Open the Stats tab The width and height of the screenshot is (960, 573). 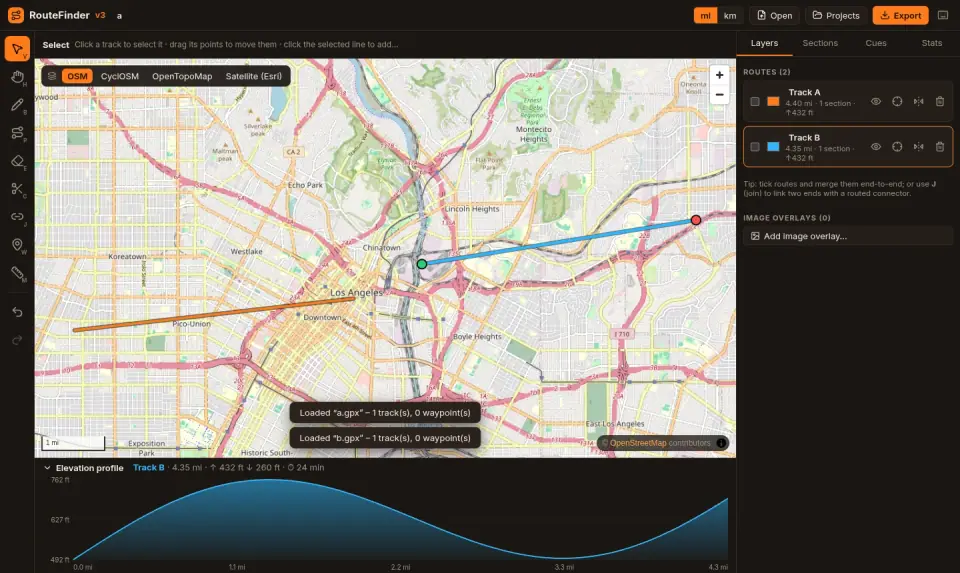click(x=931, y=43)
